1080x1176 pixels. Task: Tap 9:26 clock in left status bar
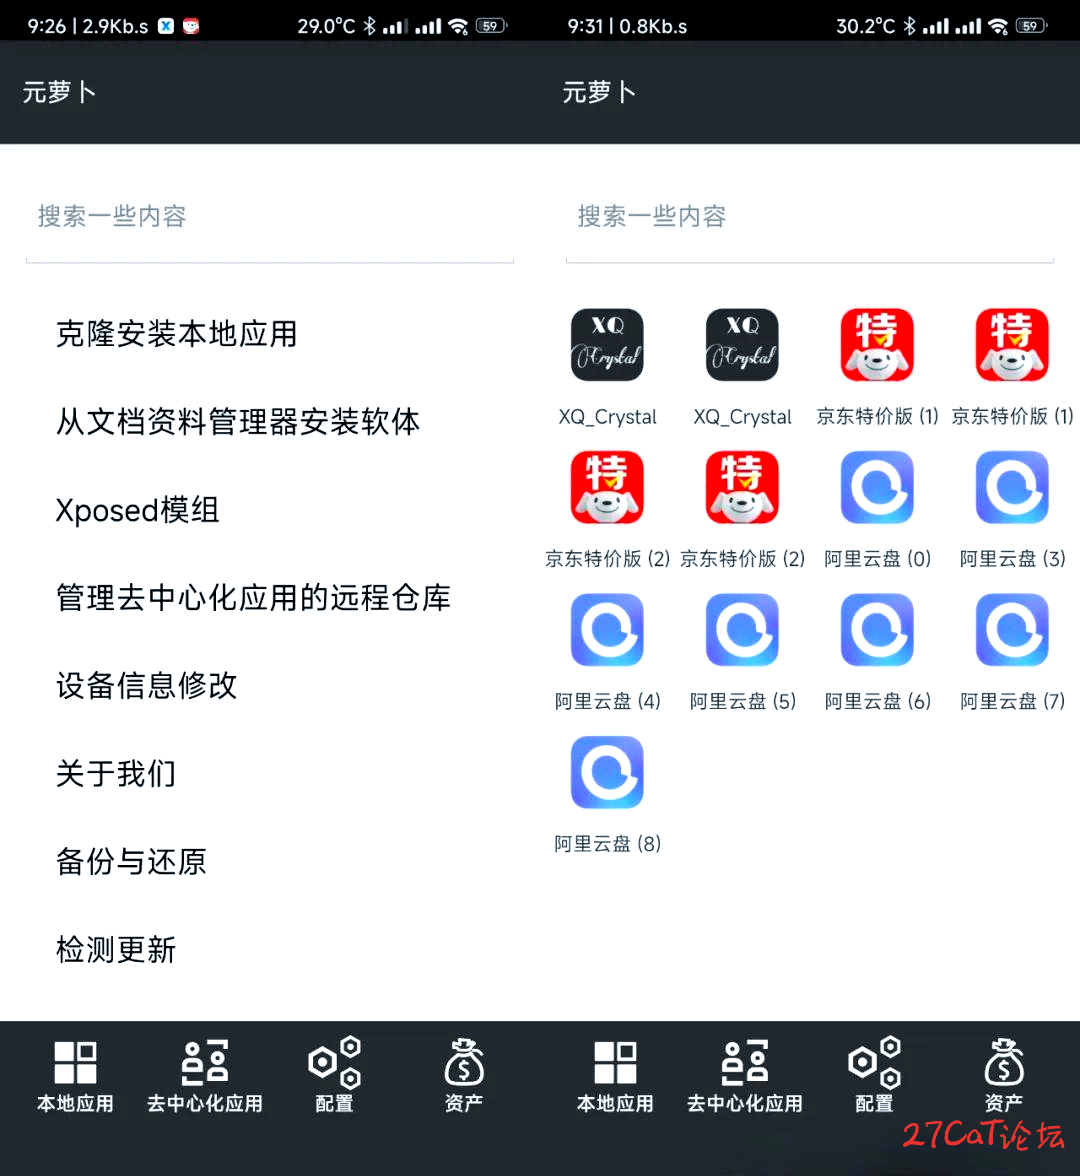(x=46, y=26)
